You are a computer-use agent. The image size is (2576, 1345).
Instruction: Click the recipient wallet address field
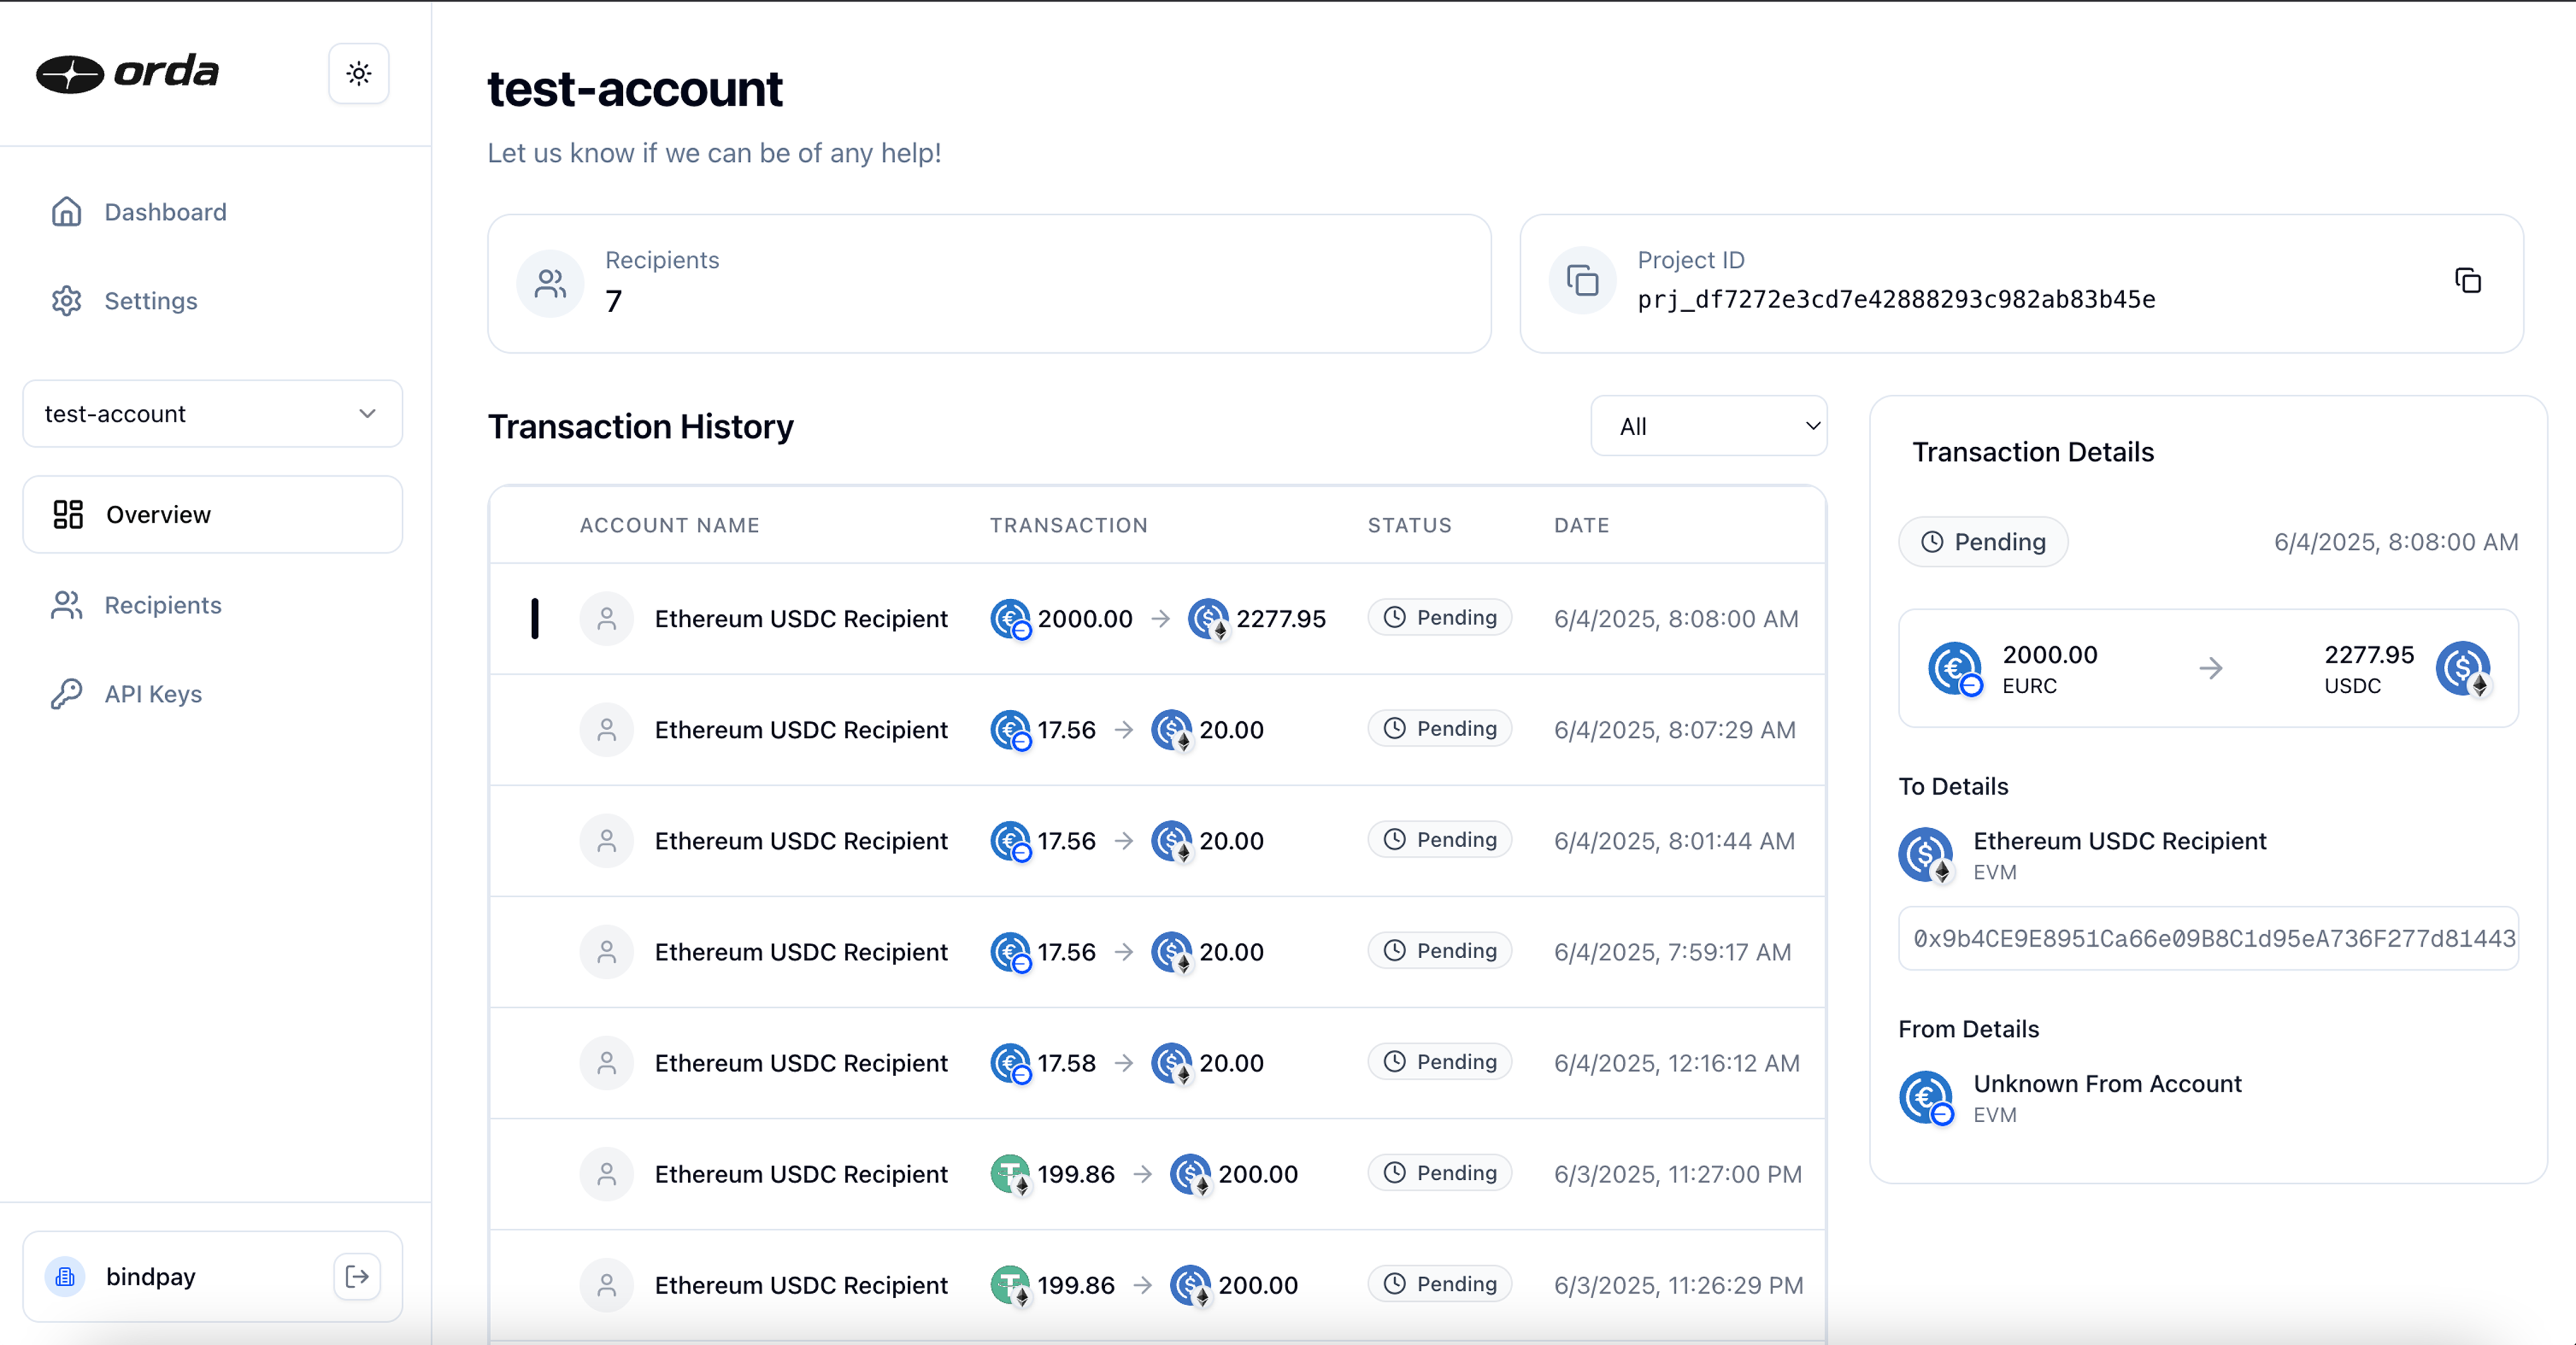tap(2208, 938)
